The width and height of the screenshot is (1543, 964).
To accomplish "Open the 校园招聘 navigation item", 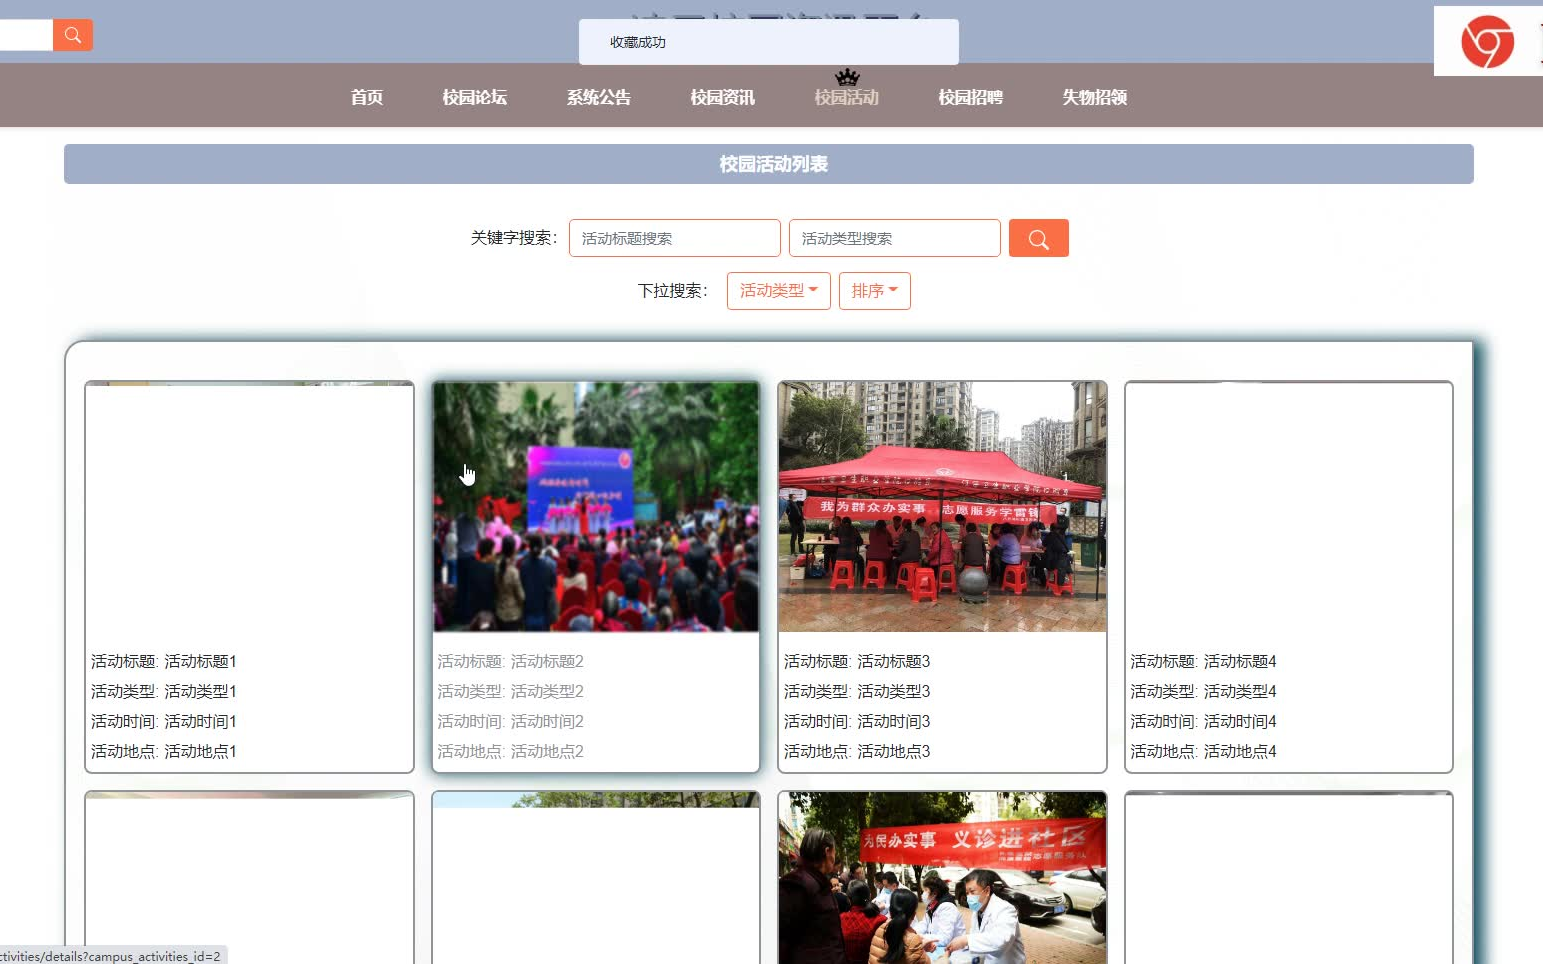I will click(971, 97).
